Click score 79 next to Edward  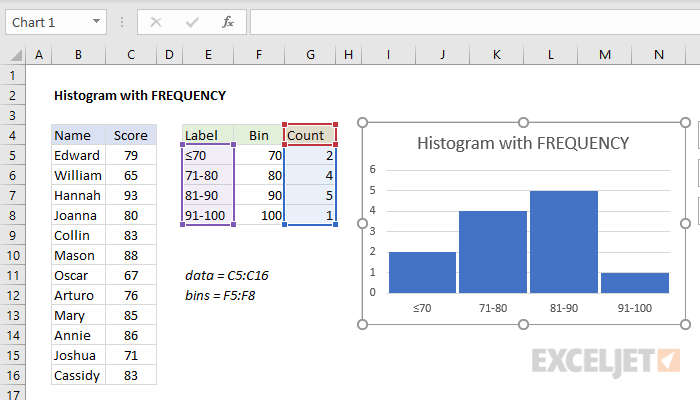click(131, 155)
